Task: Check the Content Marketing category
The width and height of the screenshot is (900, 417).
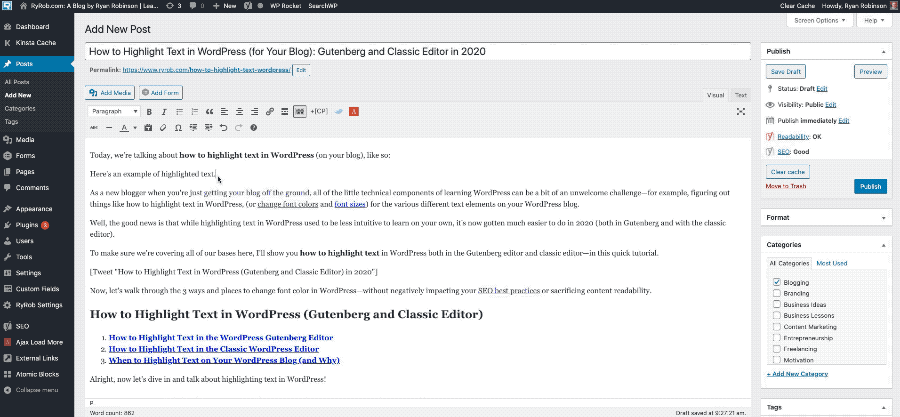Action: [x=777, y=327]
